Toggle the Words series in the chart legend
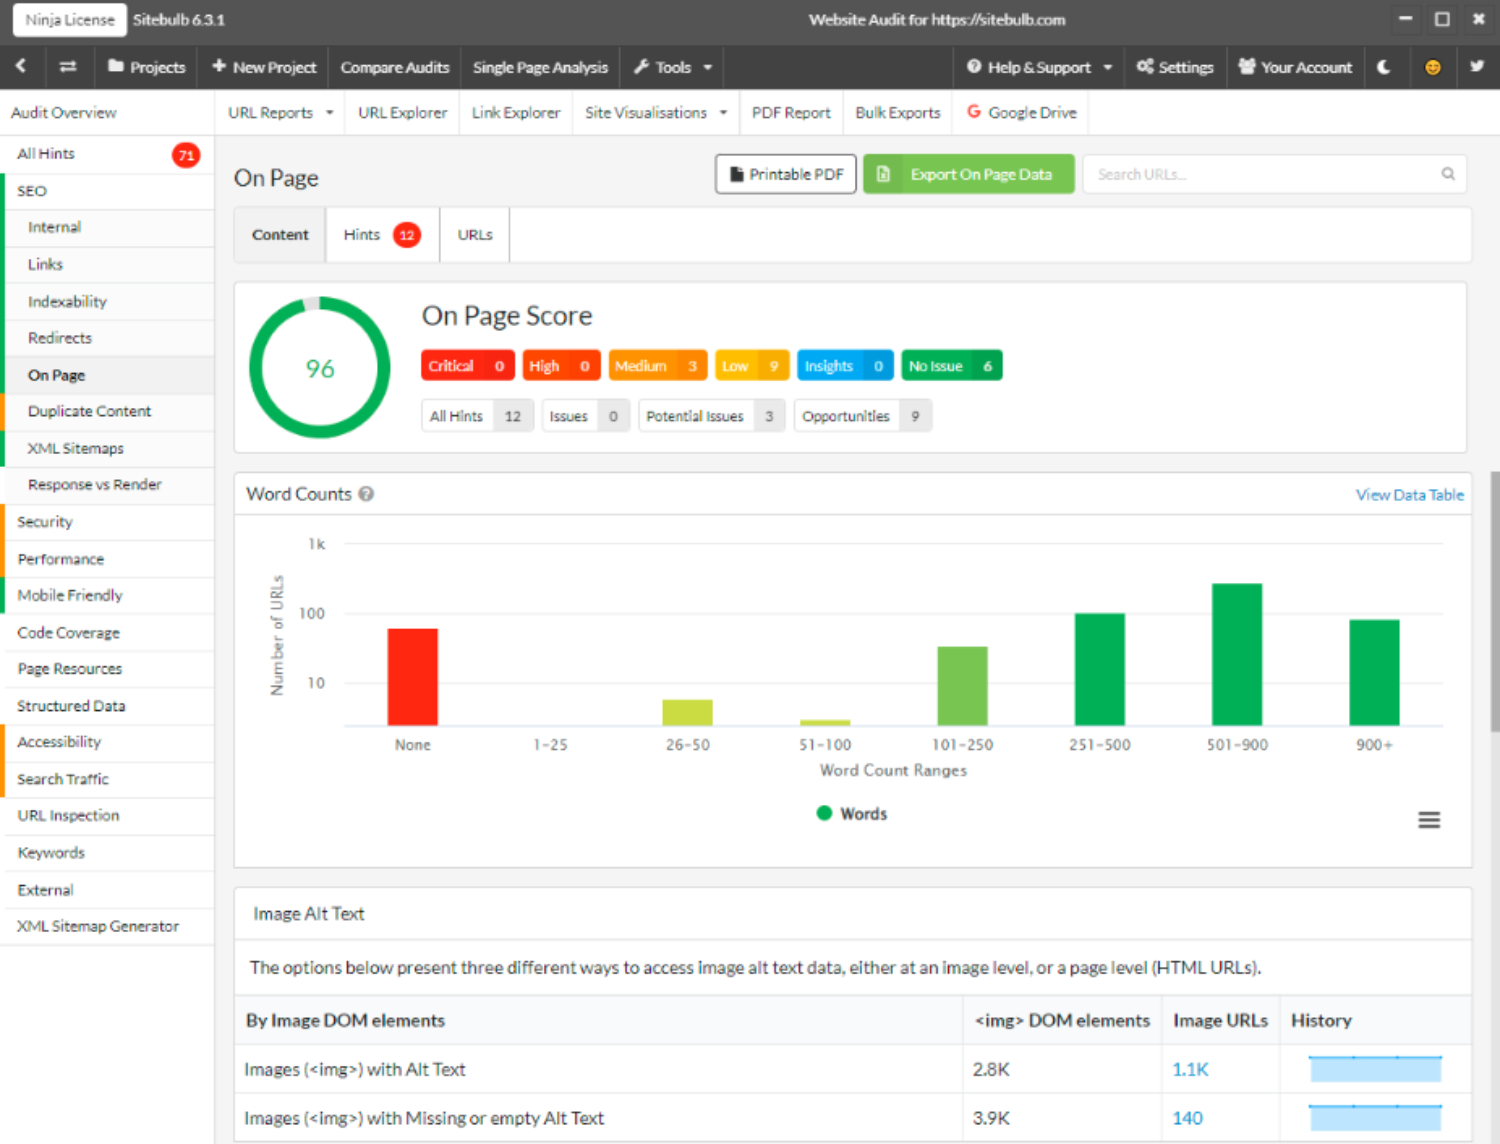The height and width of the screenshot is (1144, 1500). [852, 813]
